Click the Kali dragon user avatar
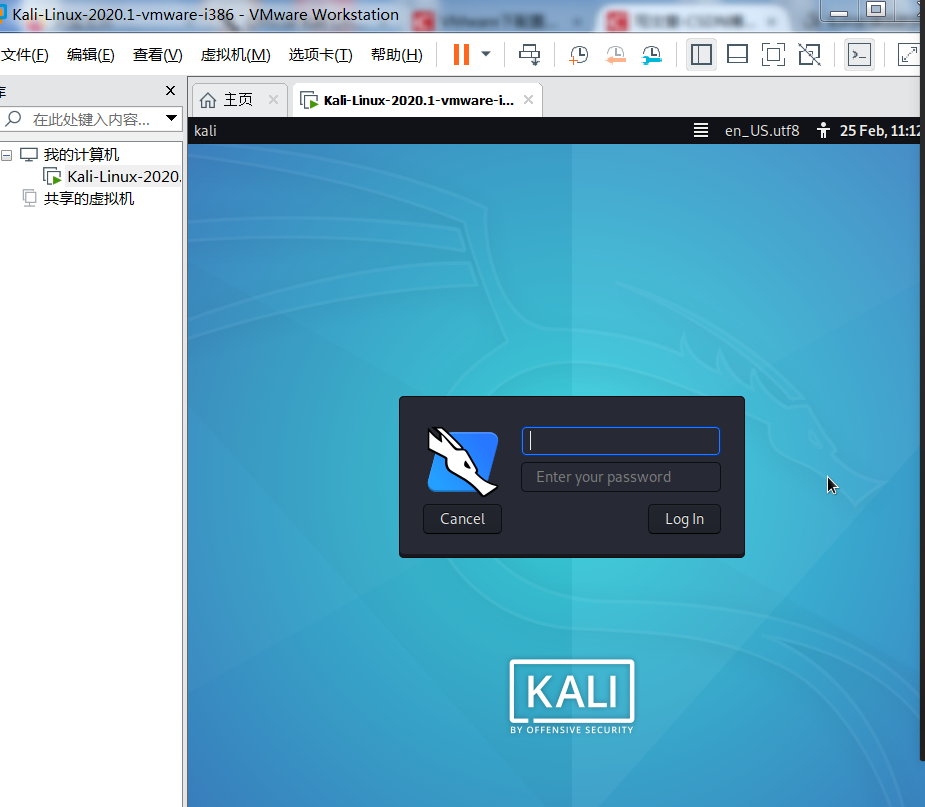 [x=462, y=461]
